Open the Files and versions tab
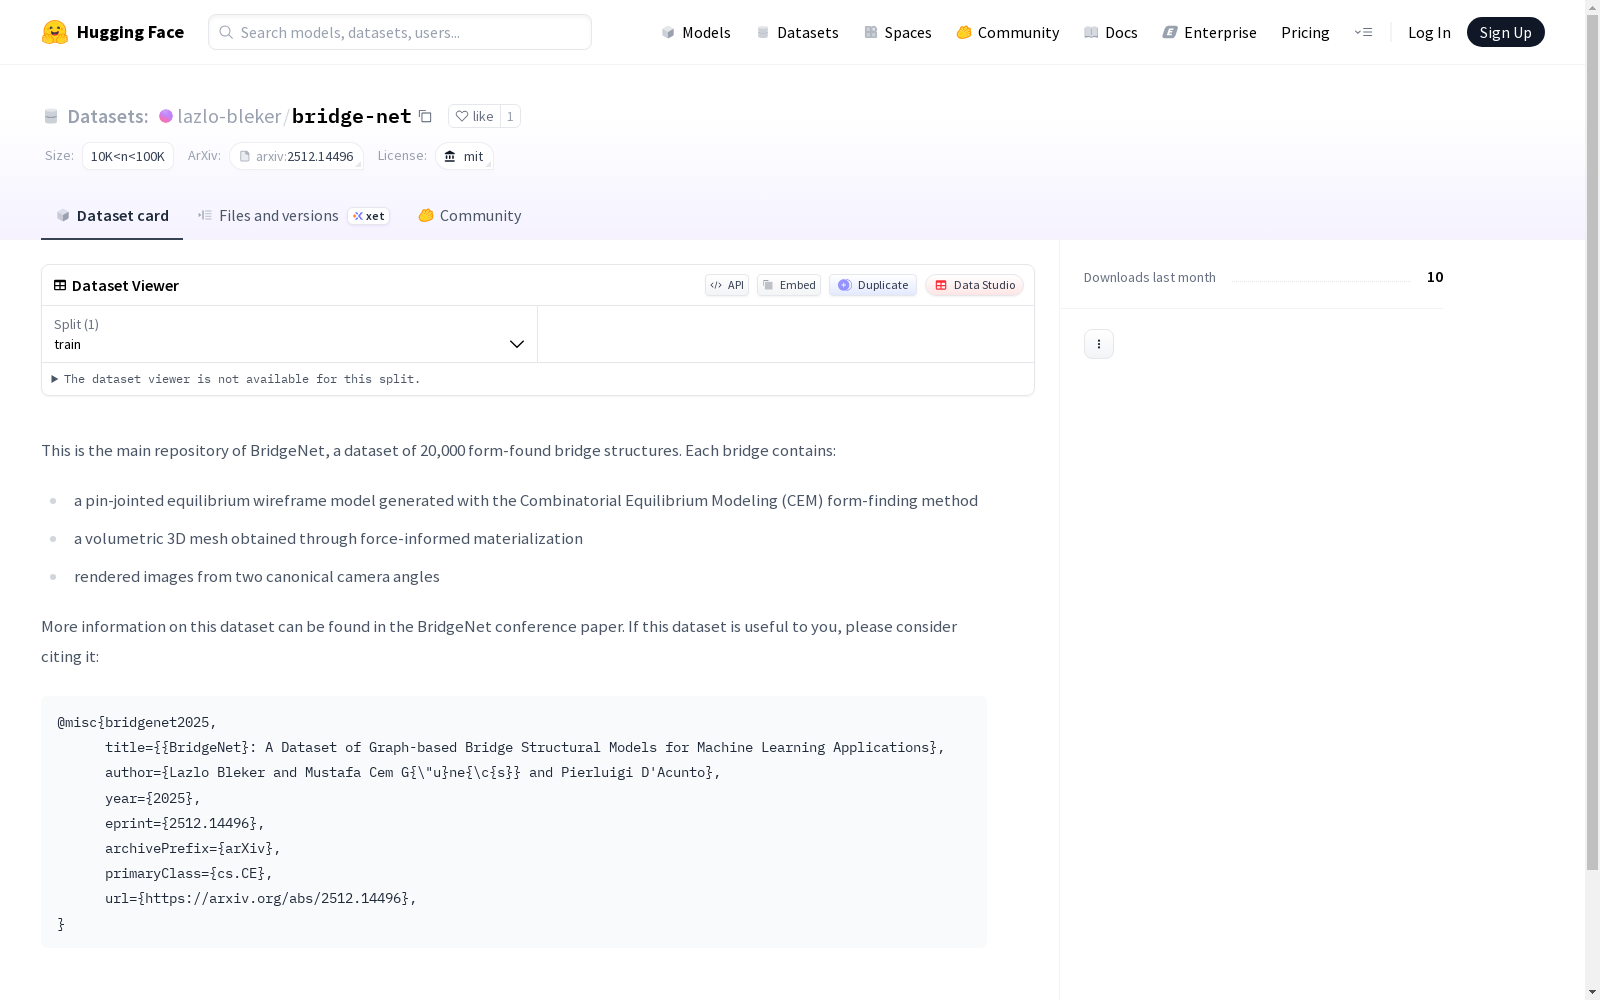The width and height of the screenshot is (1600, 1000). click(x=293, y=216)
